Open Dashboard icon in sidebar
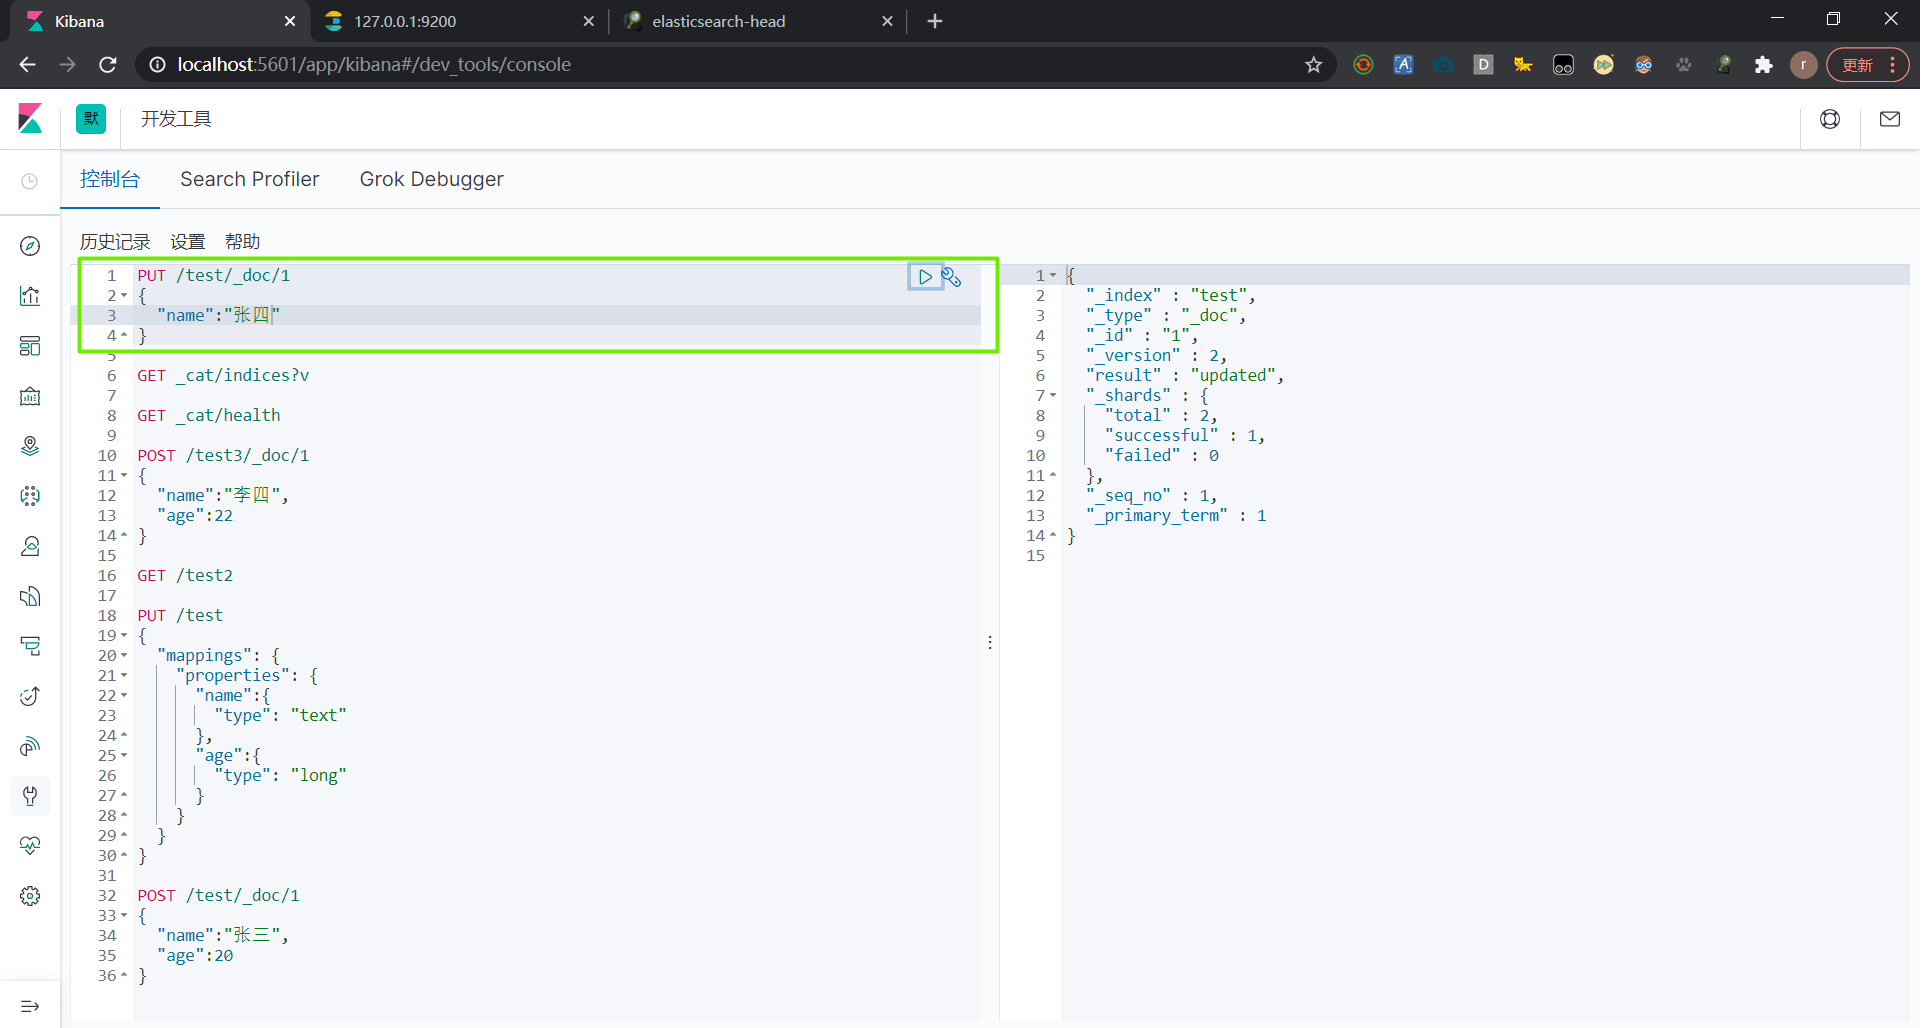Screen dimensions: 1921x1028 click(x=30, y=346)
